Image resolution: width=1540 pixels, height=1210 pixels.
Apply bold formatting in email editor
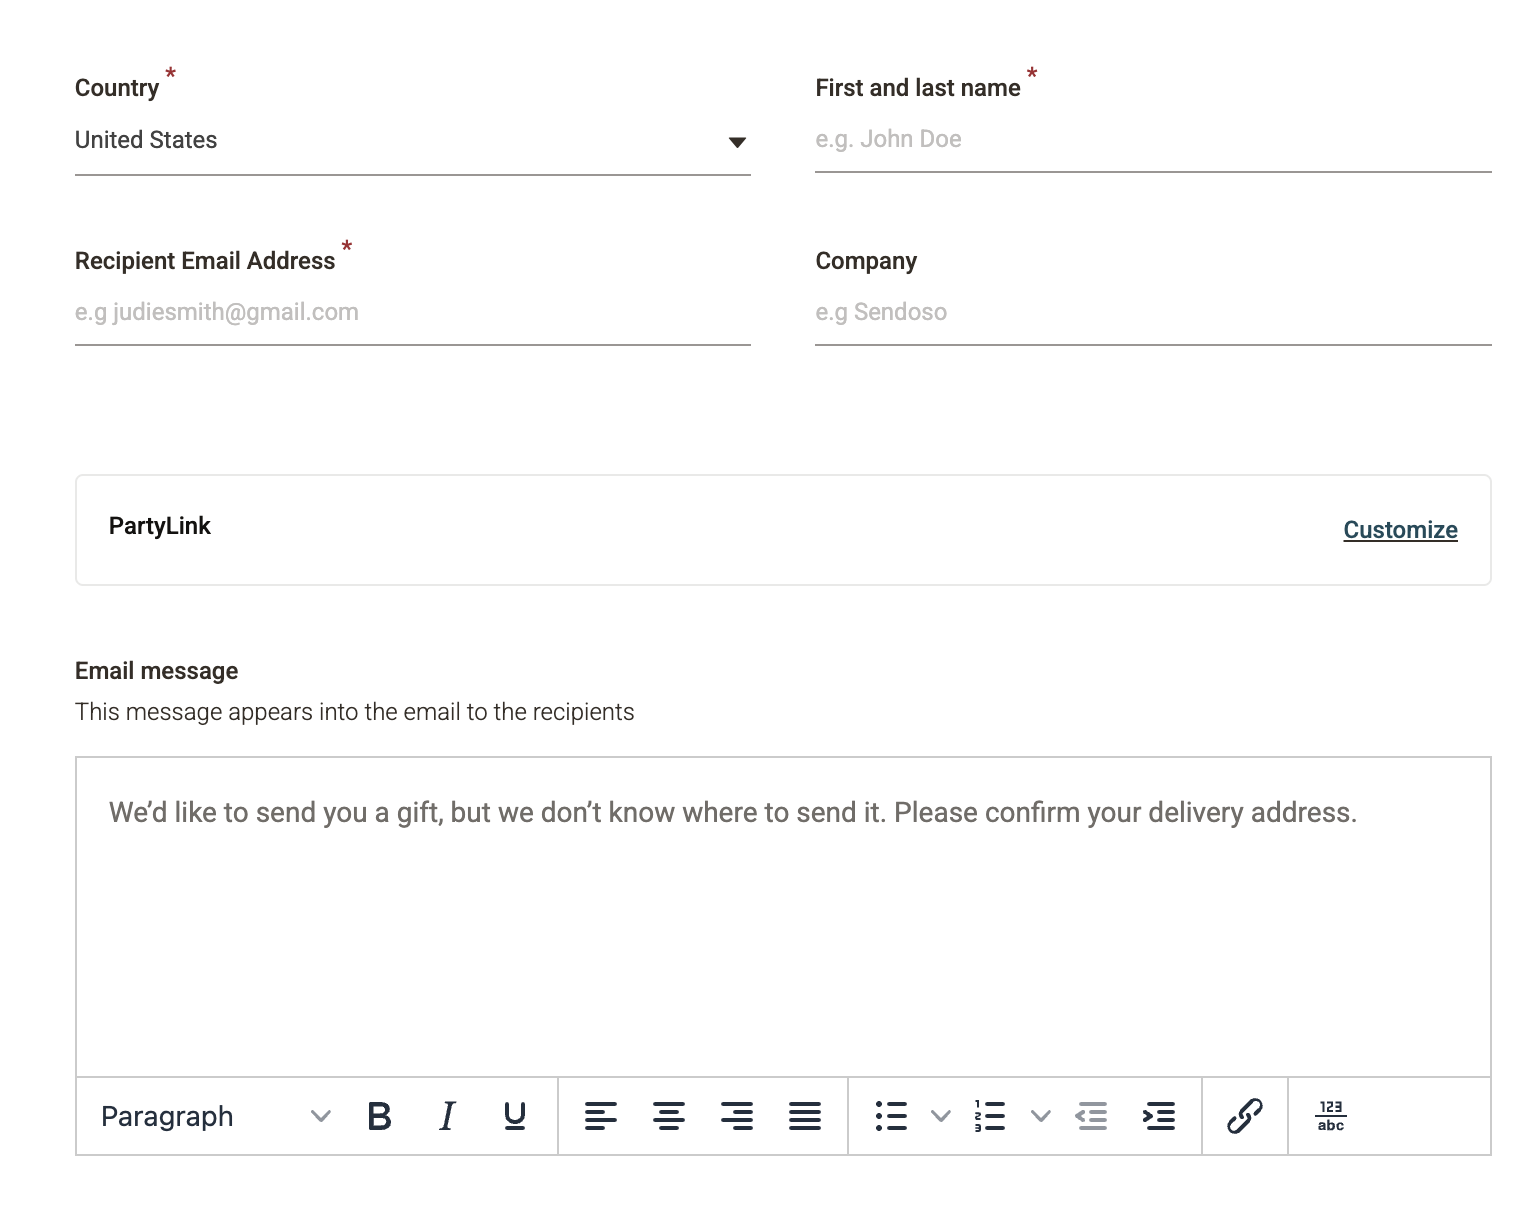pyautogui.click(x=380, y=1116)
